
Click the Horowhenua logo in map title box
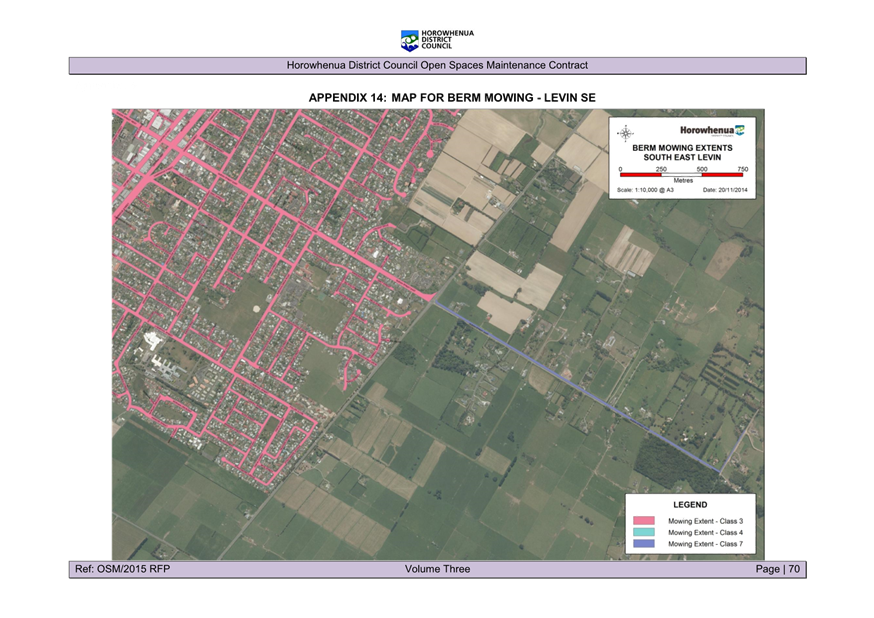tap(712, 130)
